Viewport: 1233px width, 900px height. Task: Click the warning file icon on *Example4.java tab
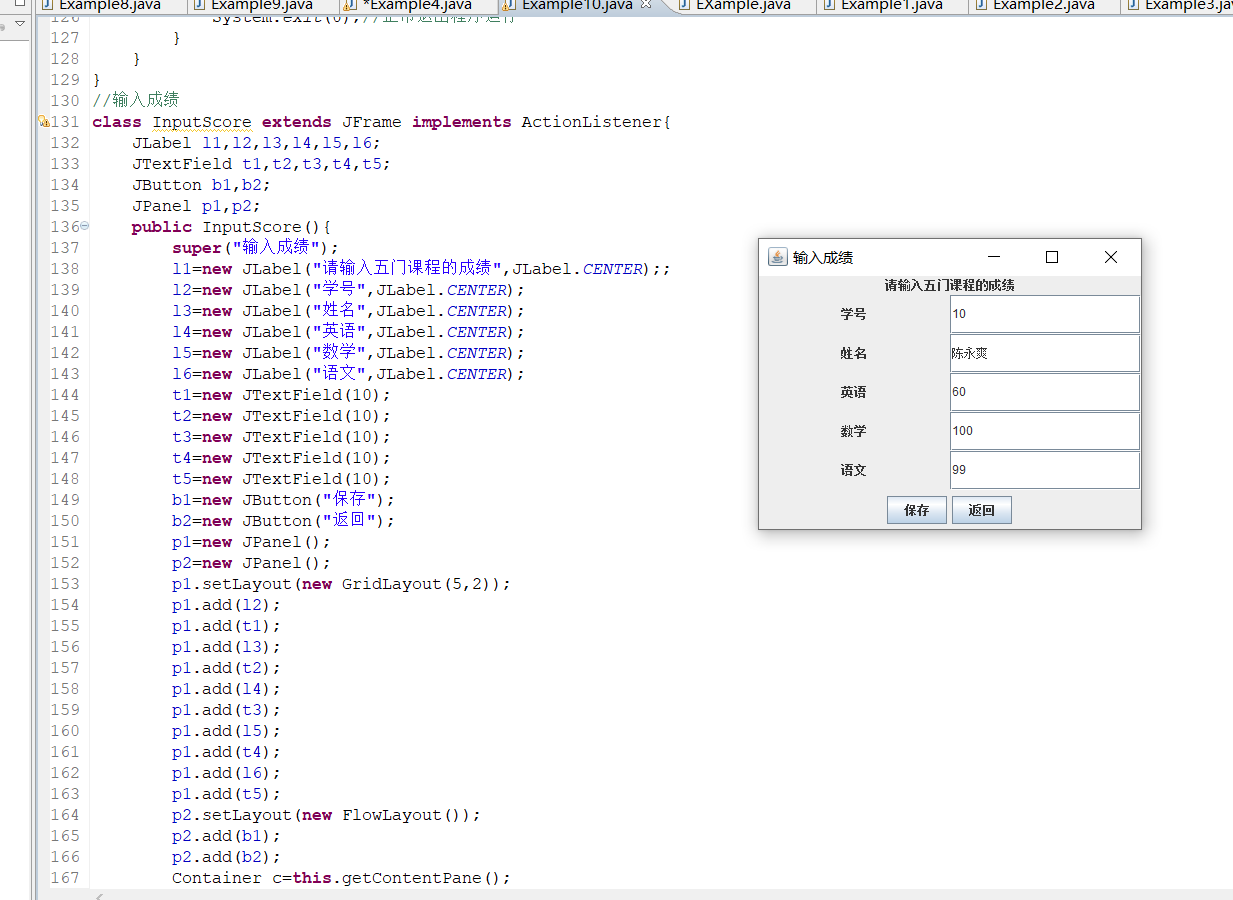(349, 5)
